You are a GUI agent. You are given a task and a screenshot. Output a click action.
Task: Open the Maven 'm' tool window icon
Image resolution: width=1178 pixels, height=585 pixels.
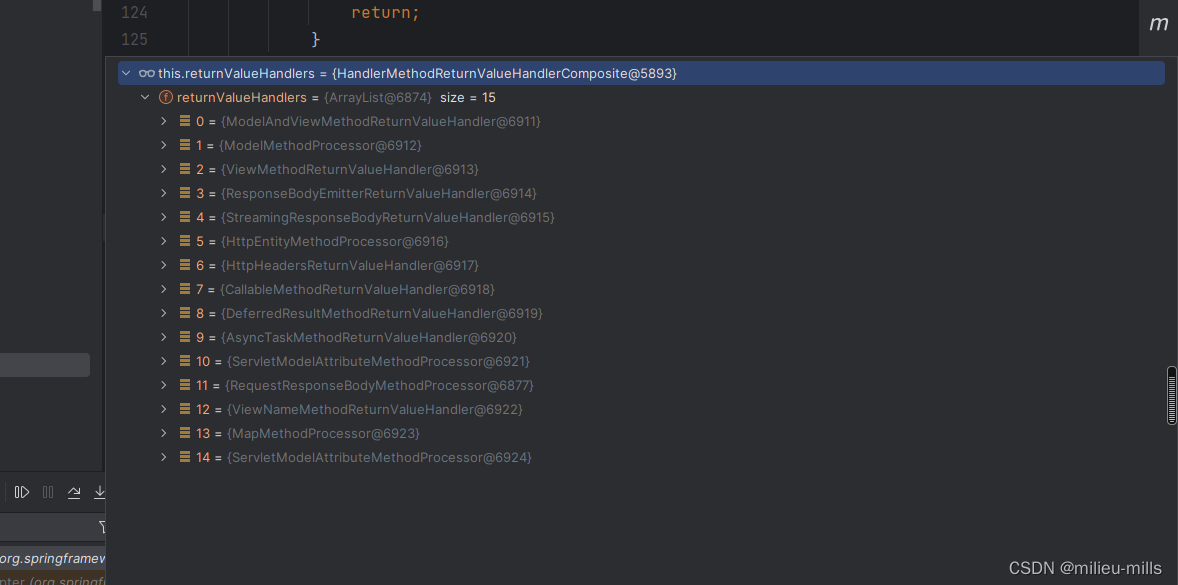click(x=1158, y=22)
